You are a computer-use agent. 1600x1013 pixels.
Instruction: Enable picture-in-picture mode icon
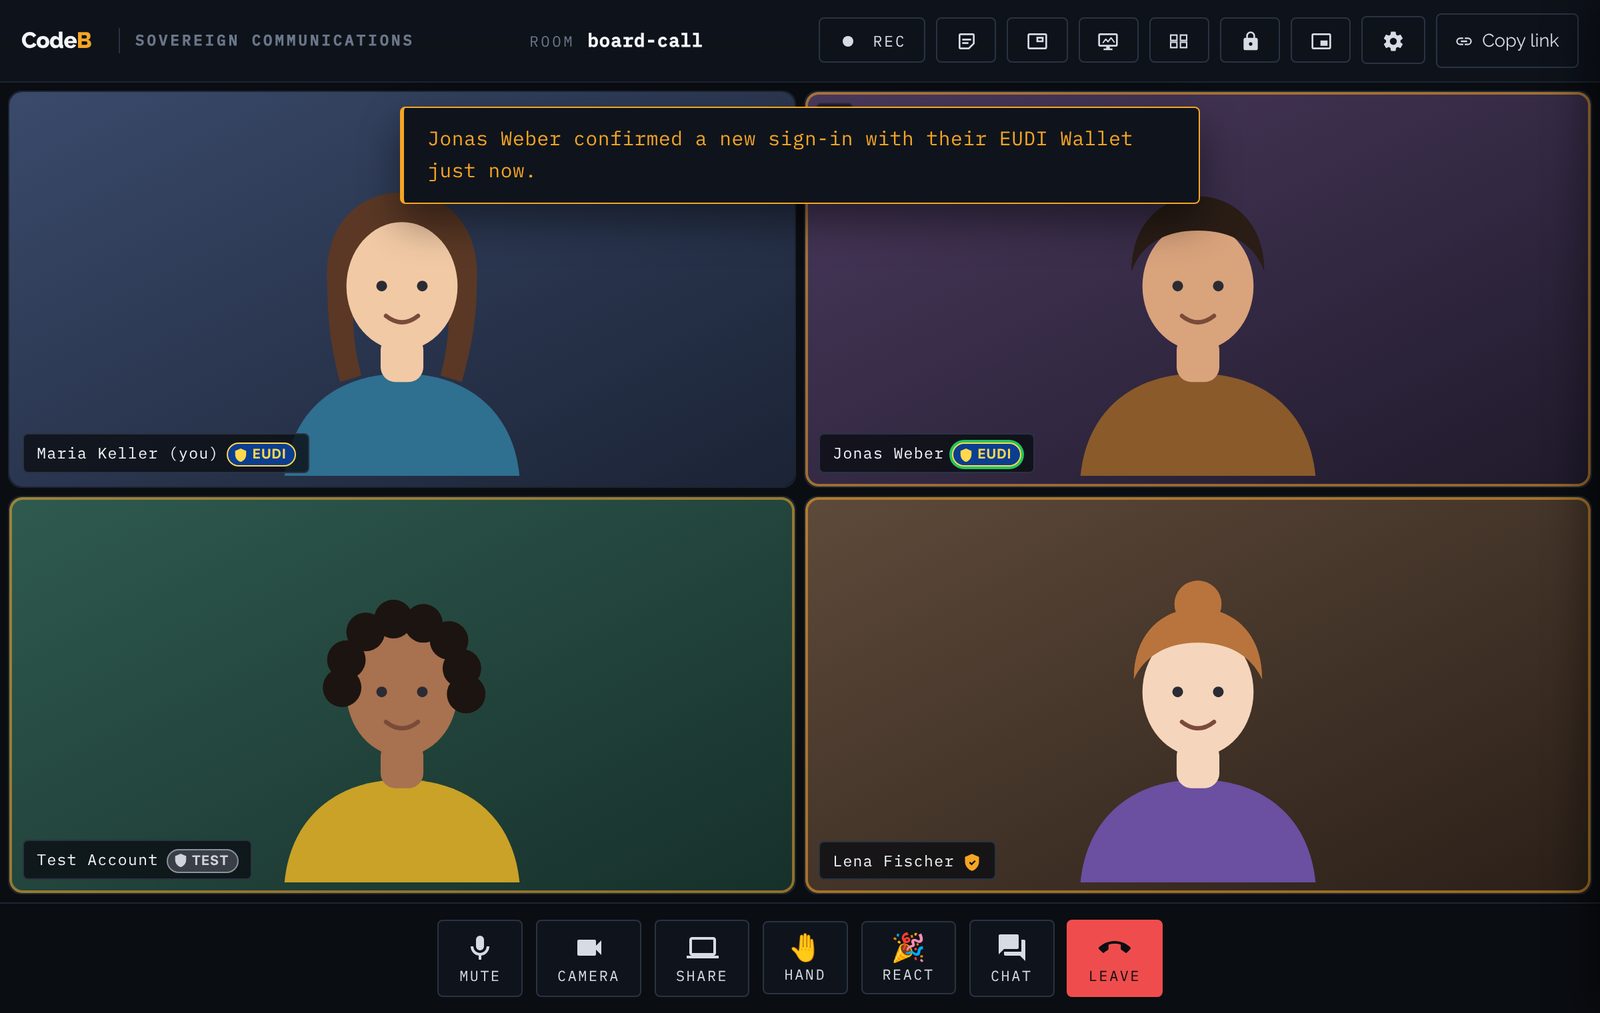[1321, 41]
